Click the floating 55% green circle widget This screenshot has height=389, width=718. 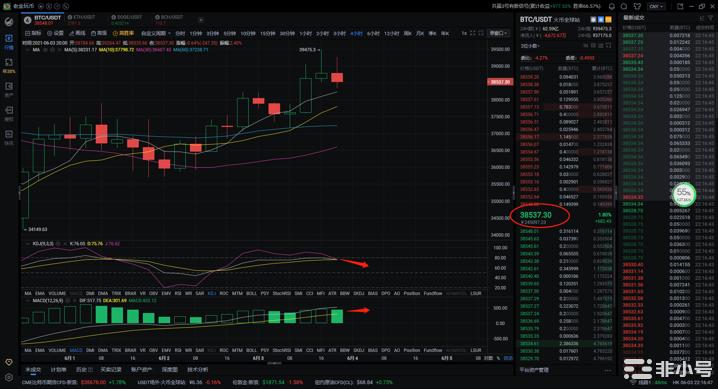(684, 194)
